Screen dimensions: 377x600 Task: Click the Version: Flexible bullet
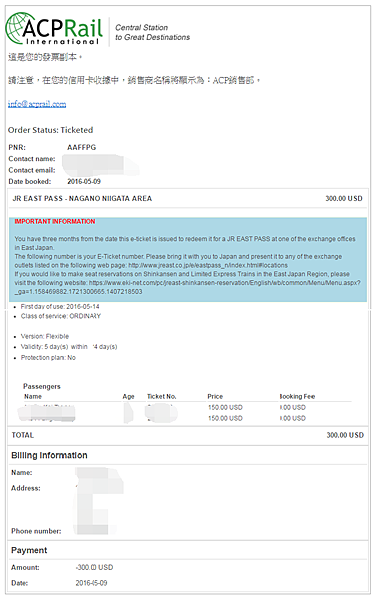pyautogui.click(x=45, y=336)
